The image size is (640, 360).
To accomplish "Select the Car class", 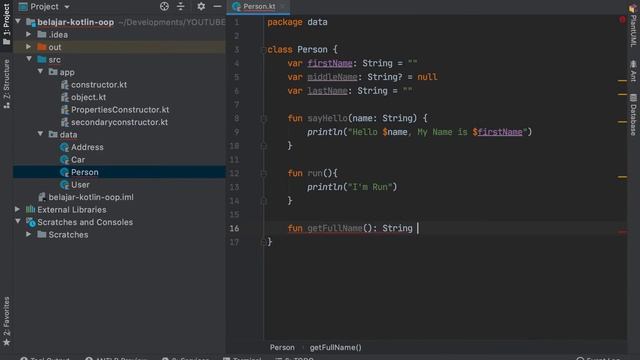I will coord(78,160).
